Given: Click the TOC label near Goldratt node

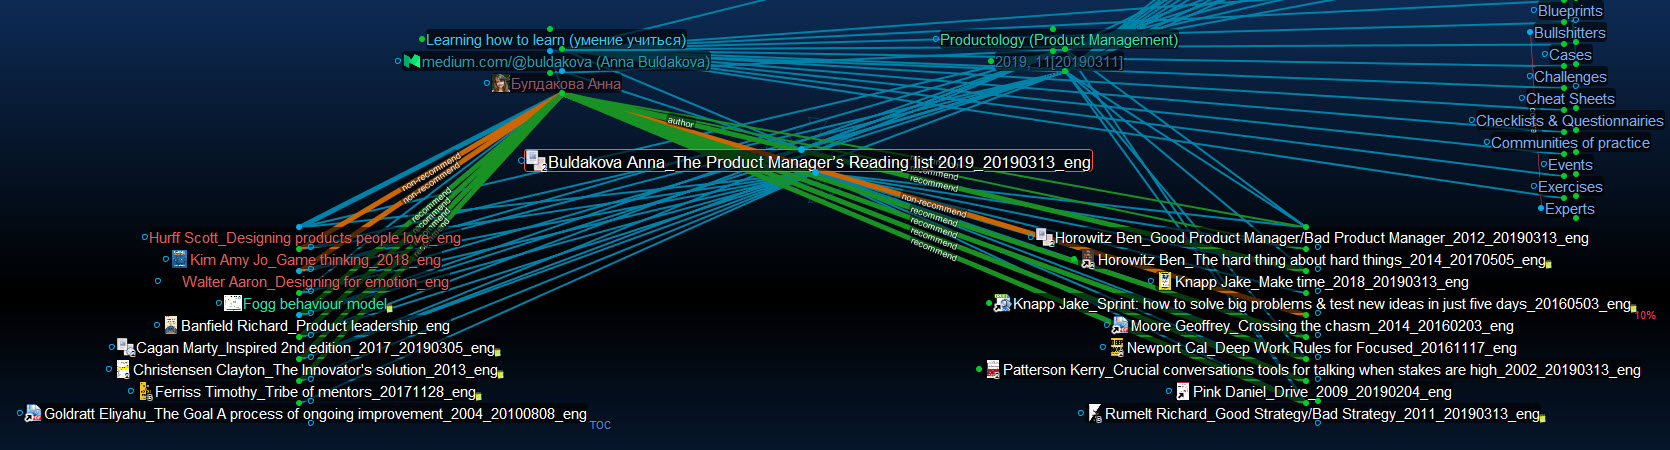Looking at the screenshot, I should (600, 425).
